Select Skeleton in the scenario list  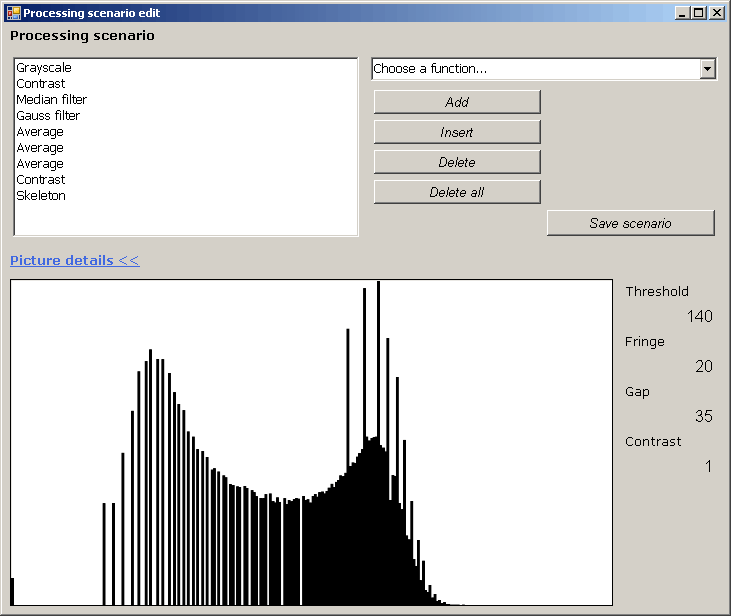(x=41, y=195)
